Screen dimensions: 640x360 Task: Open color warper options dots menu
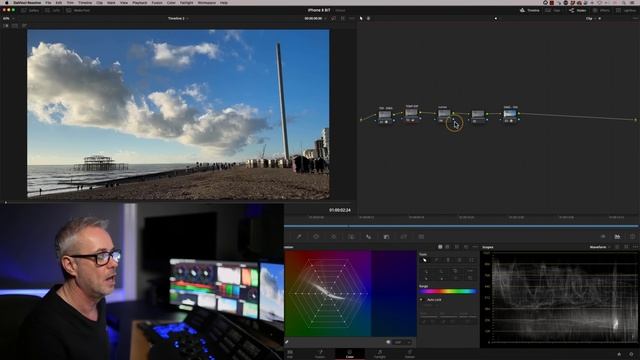click(x=475, y=247)
